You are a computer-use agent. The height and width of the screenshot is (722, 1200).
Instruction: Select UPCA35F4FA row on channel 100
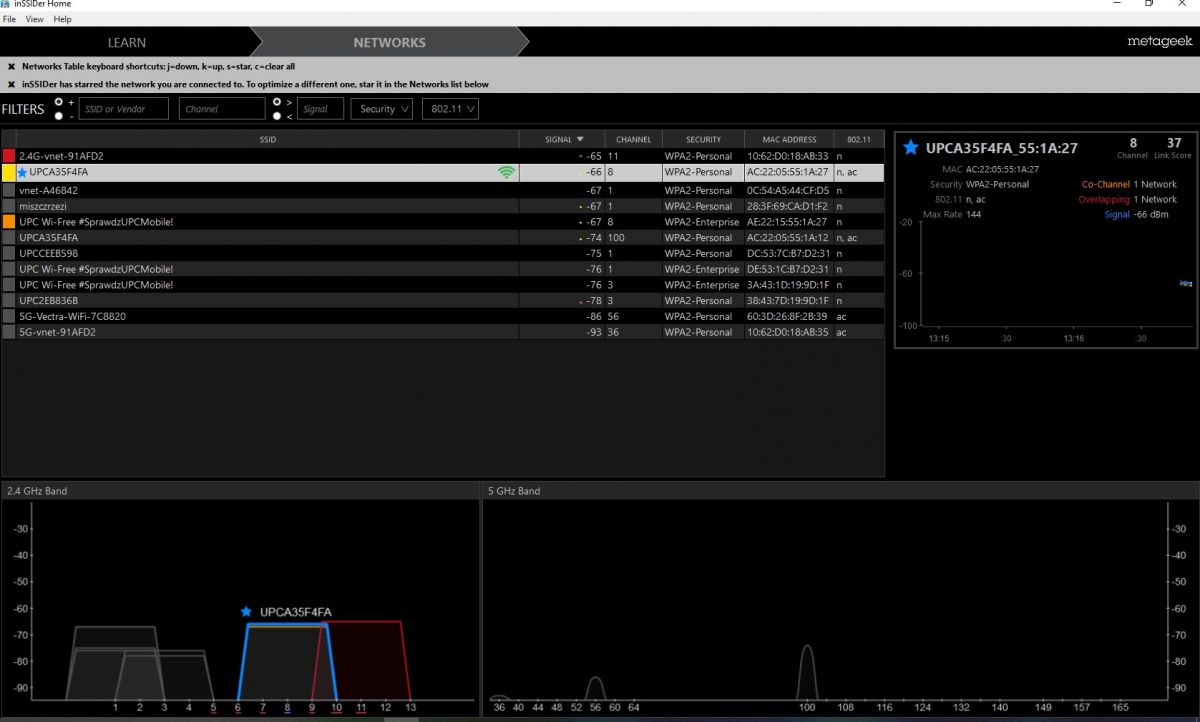443,238
